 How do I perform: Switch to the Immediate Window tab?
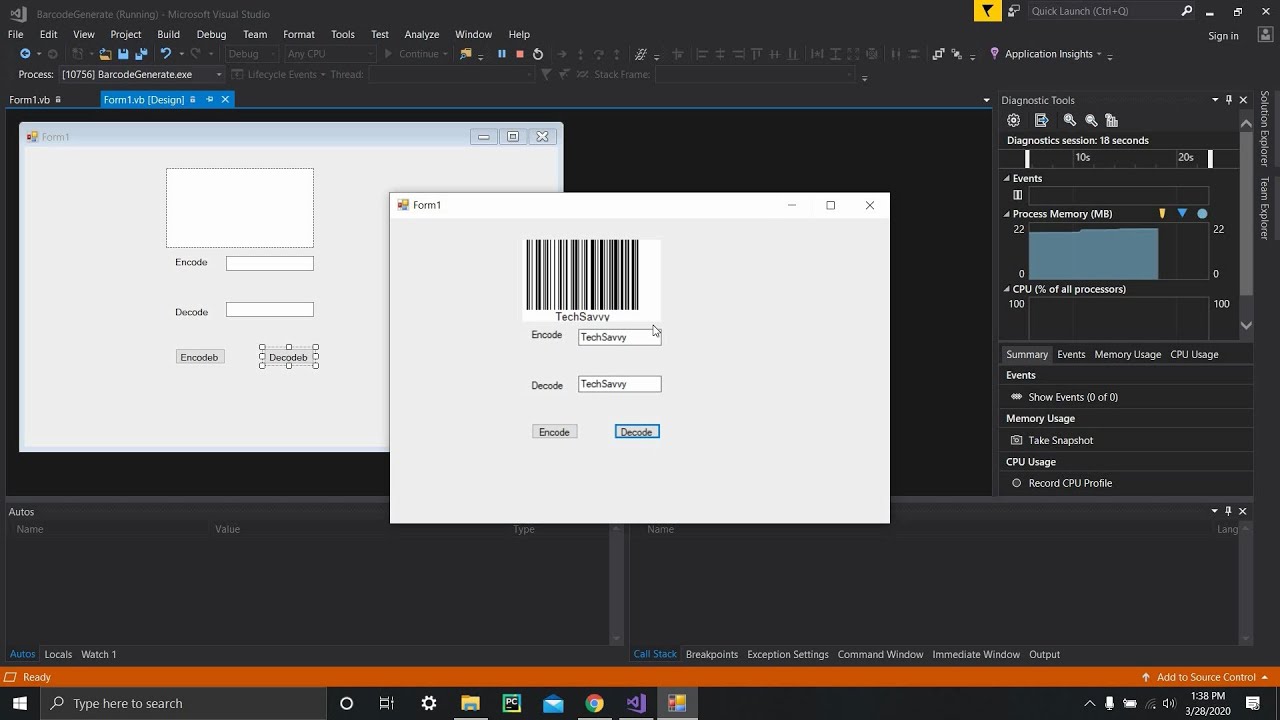point(975,654)
